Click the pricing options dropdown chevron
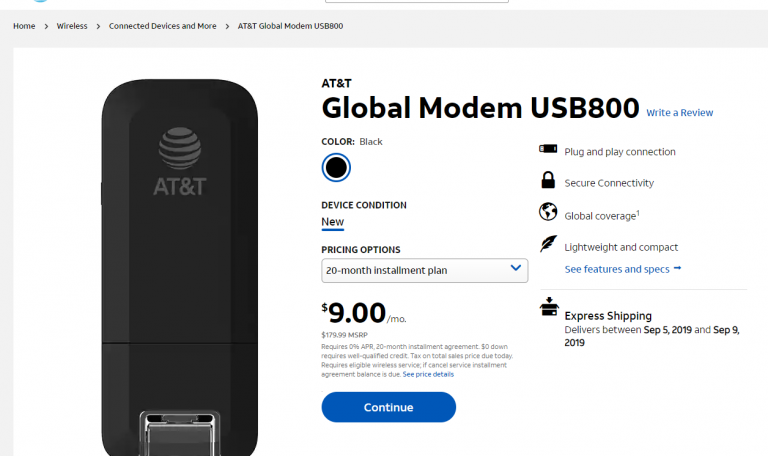The height and width of the screenshot is (456, 768). [516, 268]
